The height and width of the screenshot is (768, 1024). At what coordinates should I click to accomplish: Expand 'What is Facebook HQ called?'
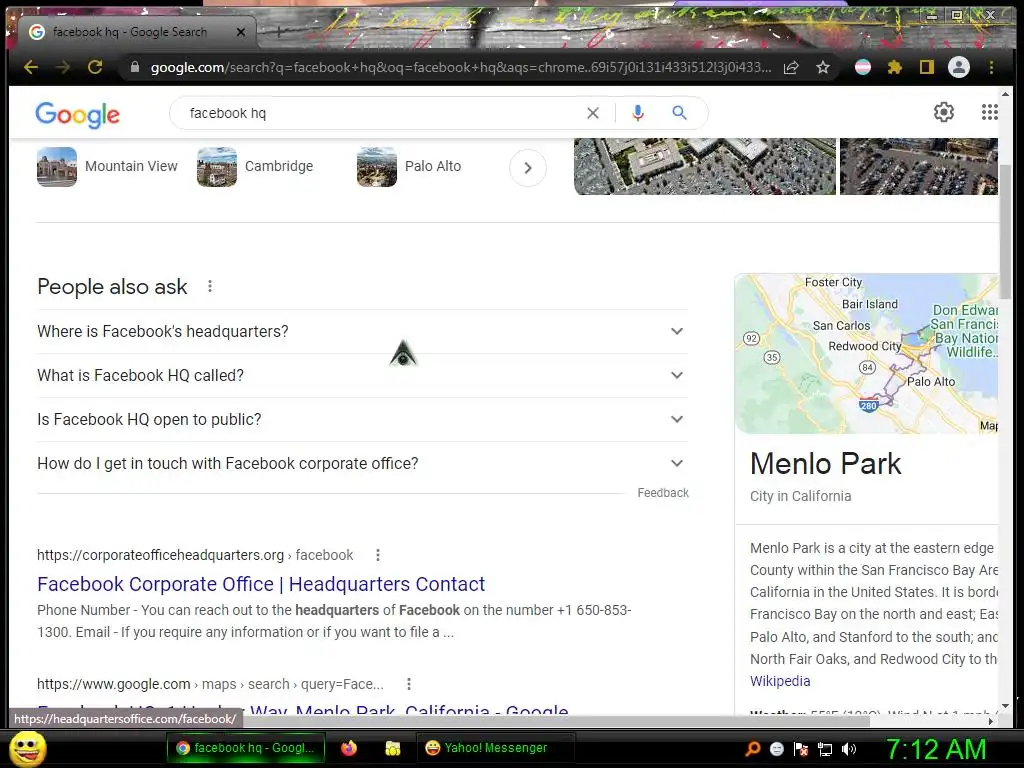click(362, 376)
